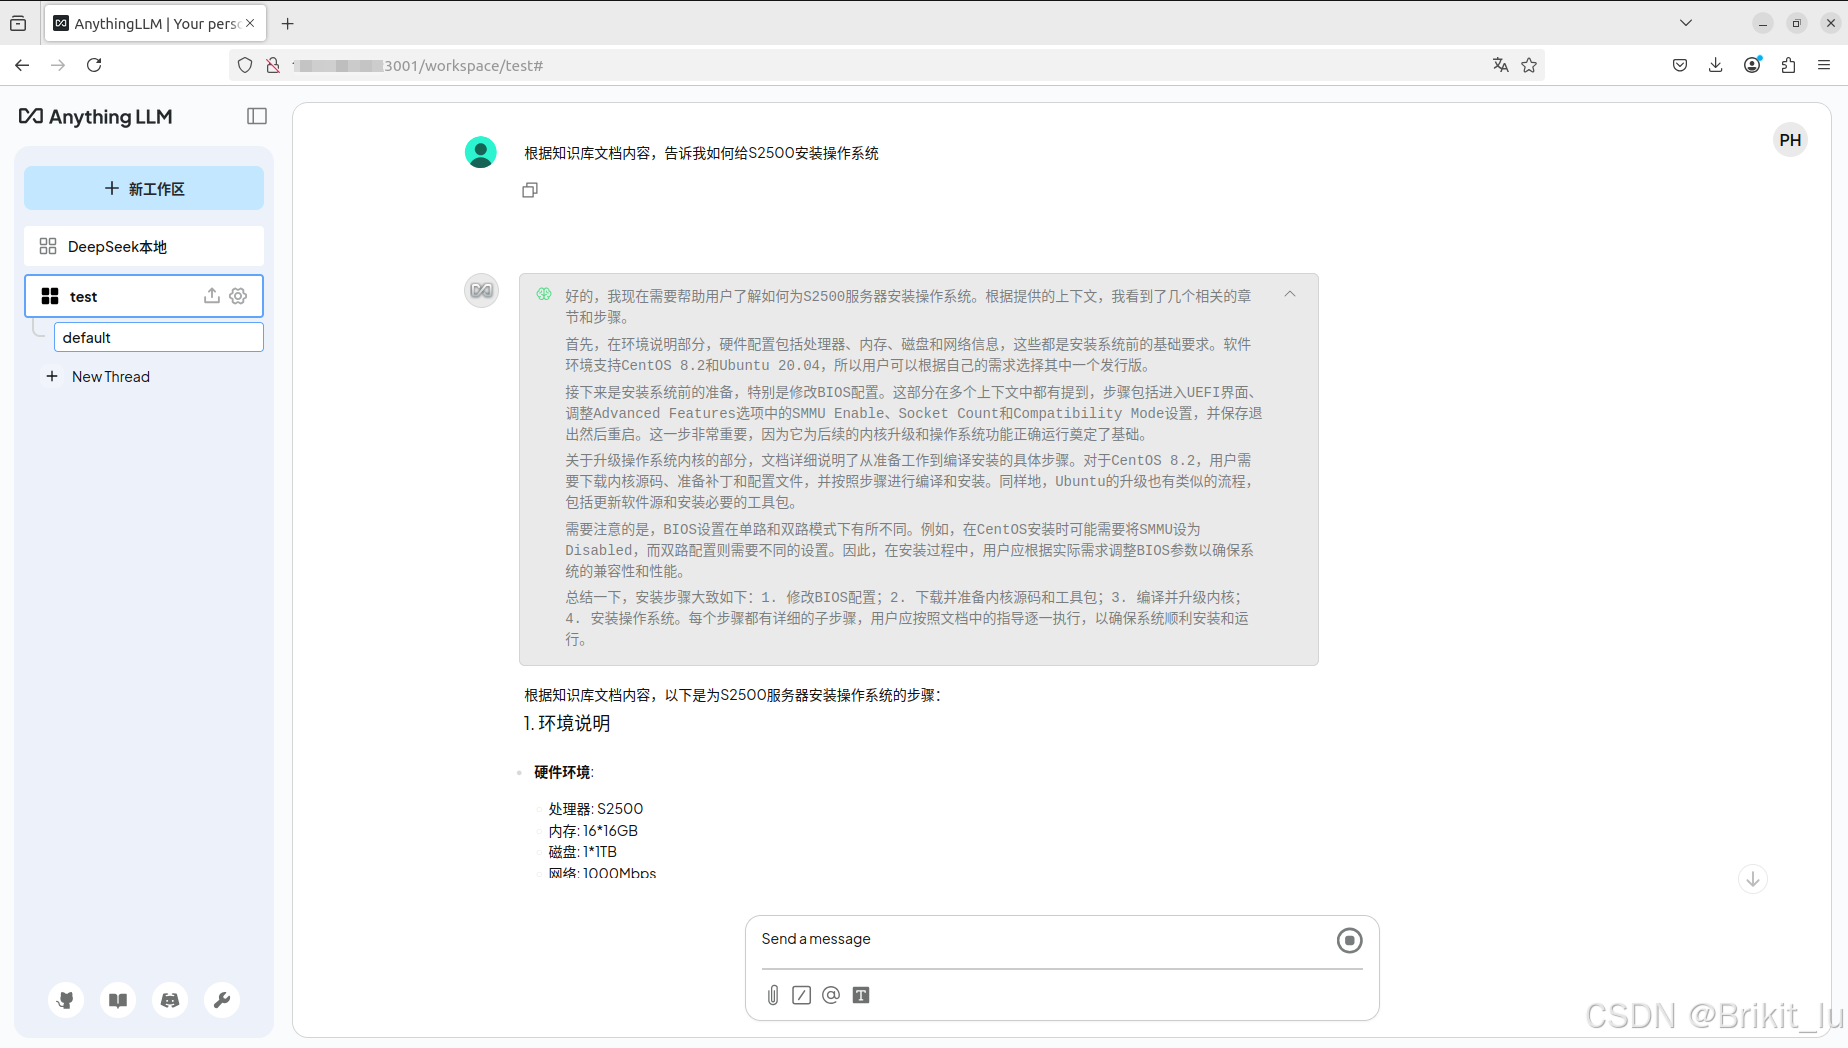Open Firefox account icon
Image resolution: width=1848 pixels, height=1048 pixels.
pyautogui.click(x=1752, y=65)
